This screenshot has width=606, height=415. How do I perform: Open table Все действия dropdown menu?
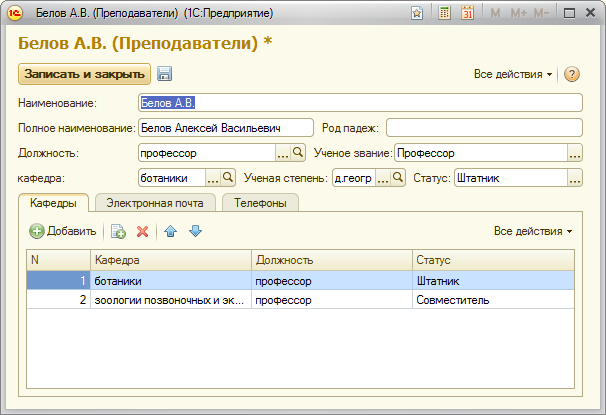pos(533,231)
